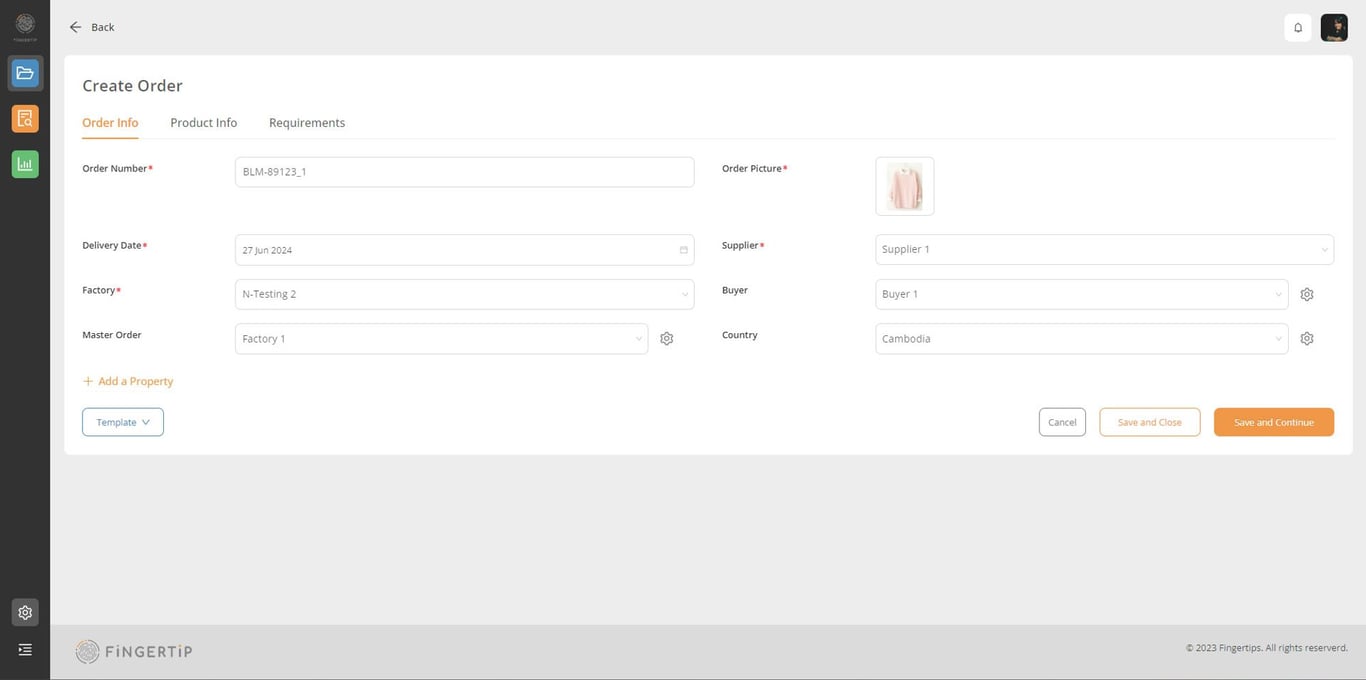Viewport: 1366px width, 680px height.
Task: Click the Order Number label
Action: point(115,168)
